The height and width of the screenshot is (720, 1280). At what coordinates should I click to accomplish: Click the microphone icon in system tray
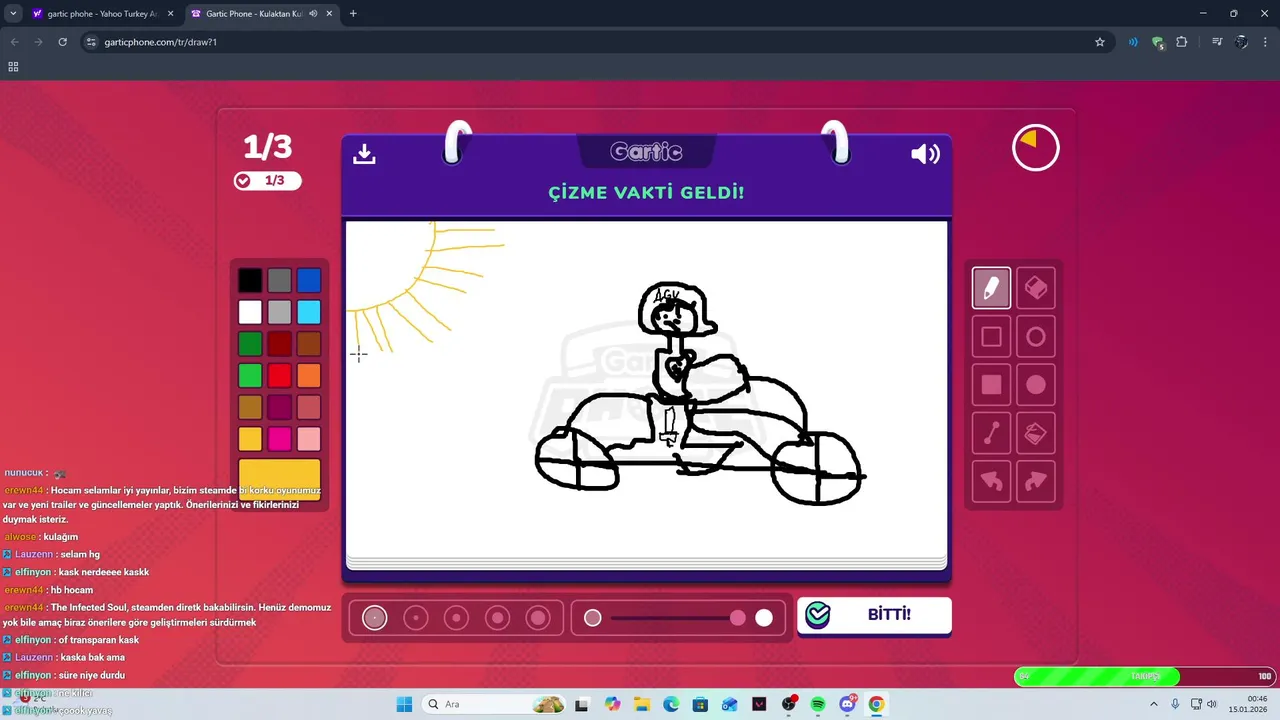tap(1175, 704)
